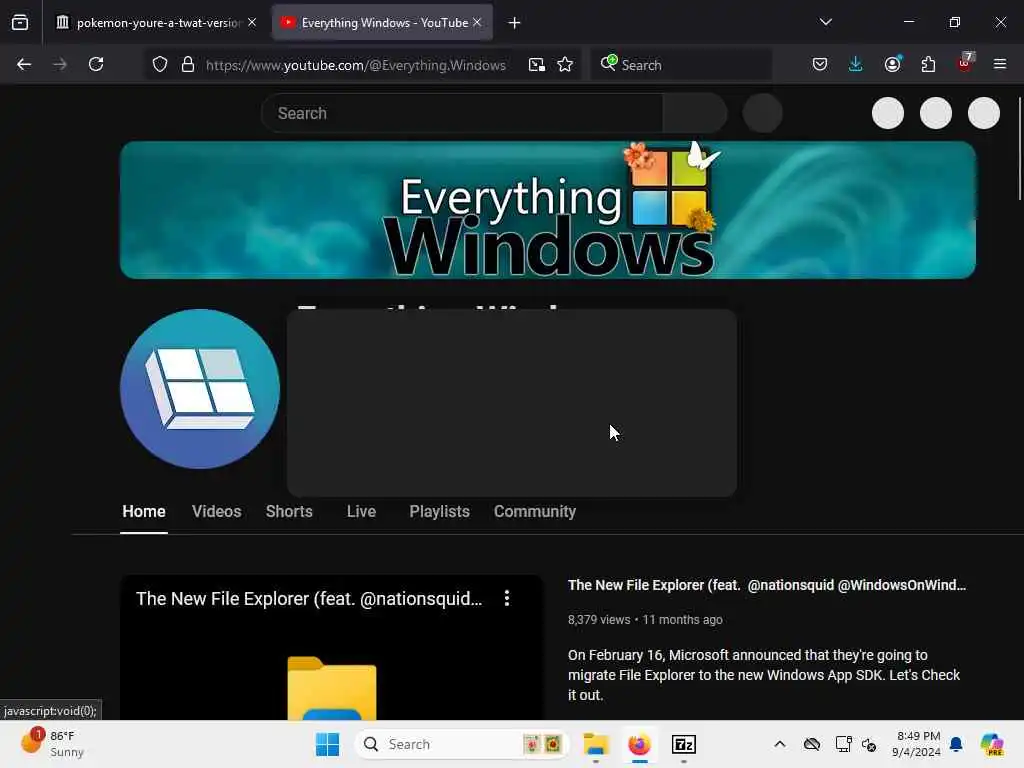The height and width of the screenshot is (768, 1024).
Task: Open the Playlists channel tab
Action: [440, 511]
